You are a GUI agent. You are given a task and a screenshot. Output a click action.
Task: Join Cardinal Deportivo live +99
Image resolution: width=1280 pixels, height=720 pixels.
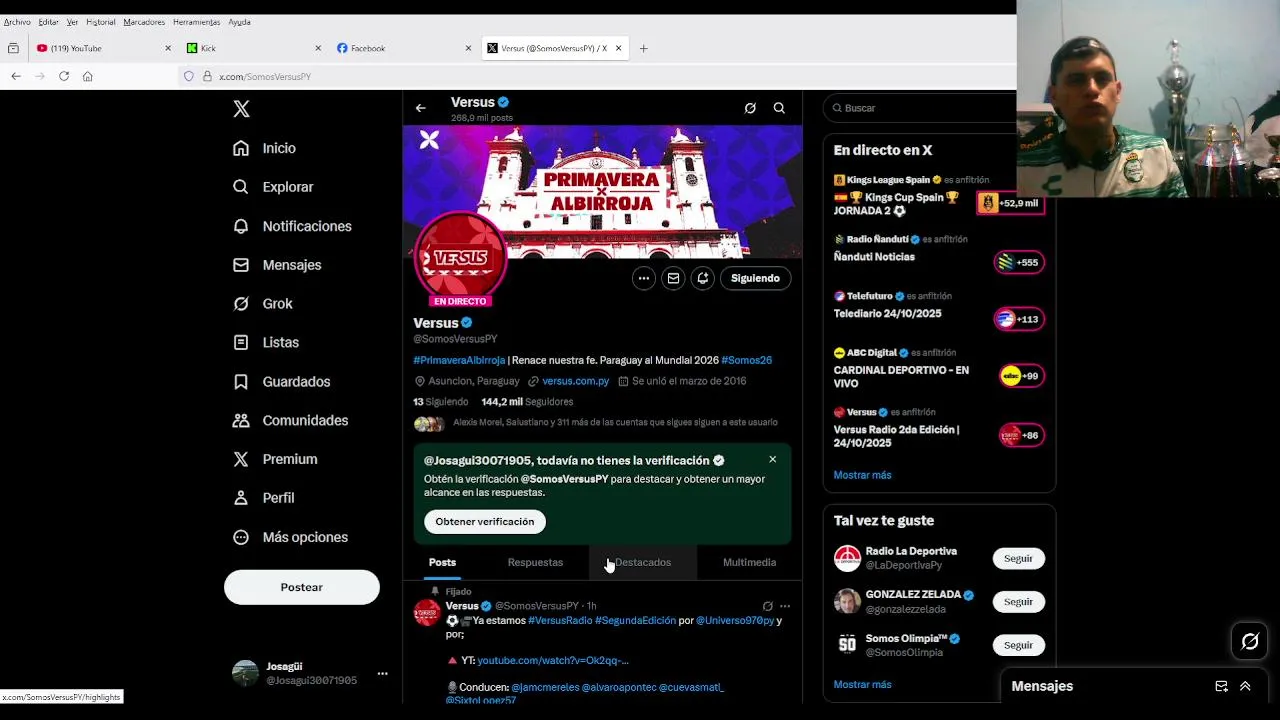click(1021, 376)
